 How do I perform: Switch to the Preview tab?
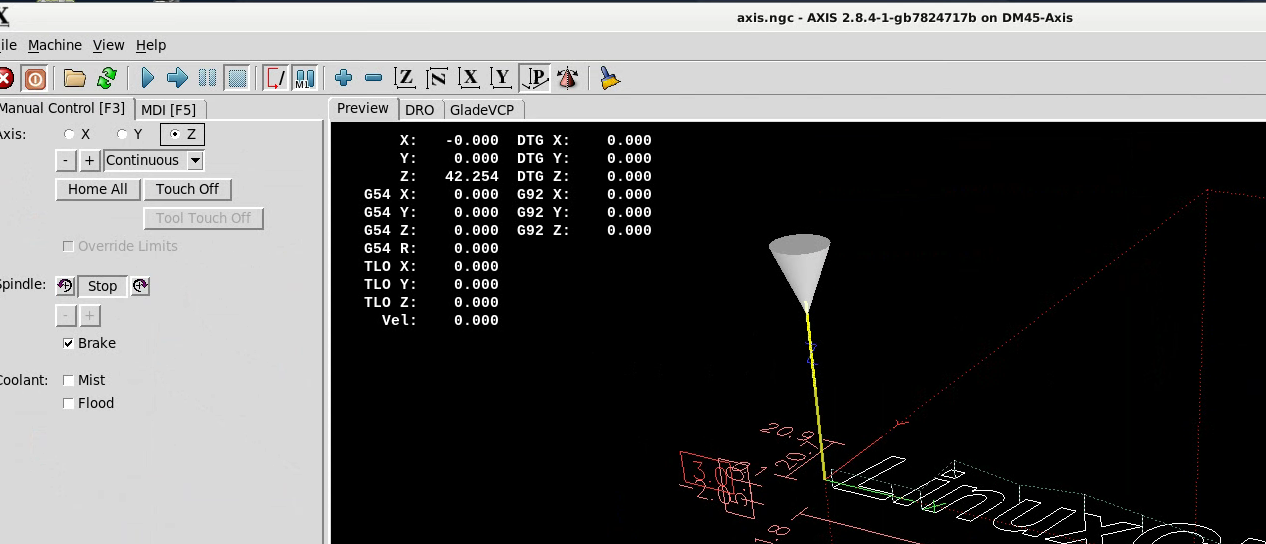click(x=363, y=108)
